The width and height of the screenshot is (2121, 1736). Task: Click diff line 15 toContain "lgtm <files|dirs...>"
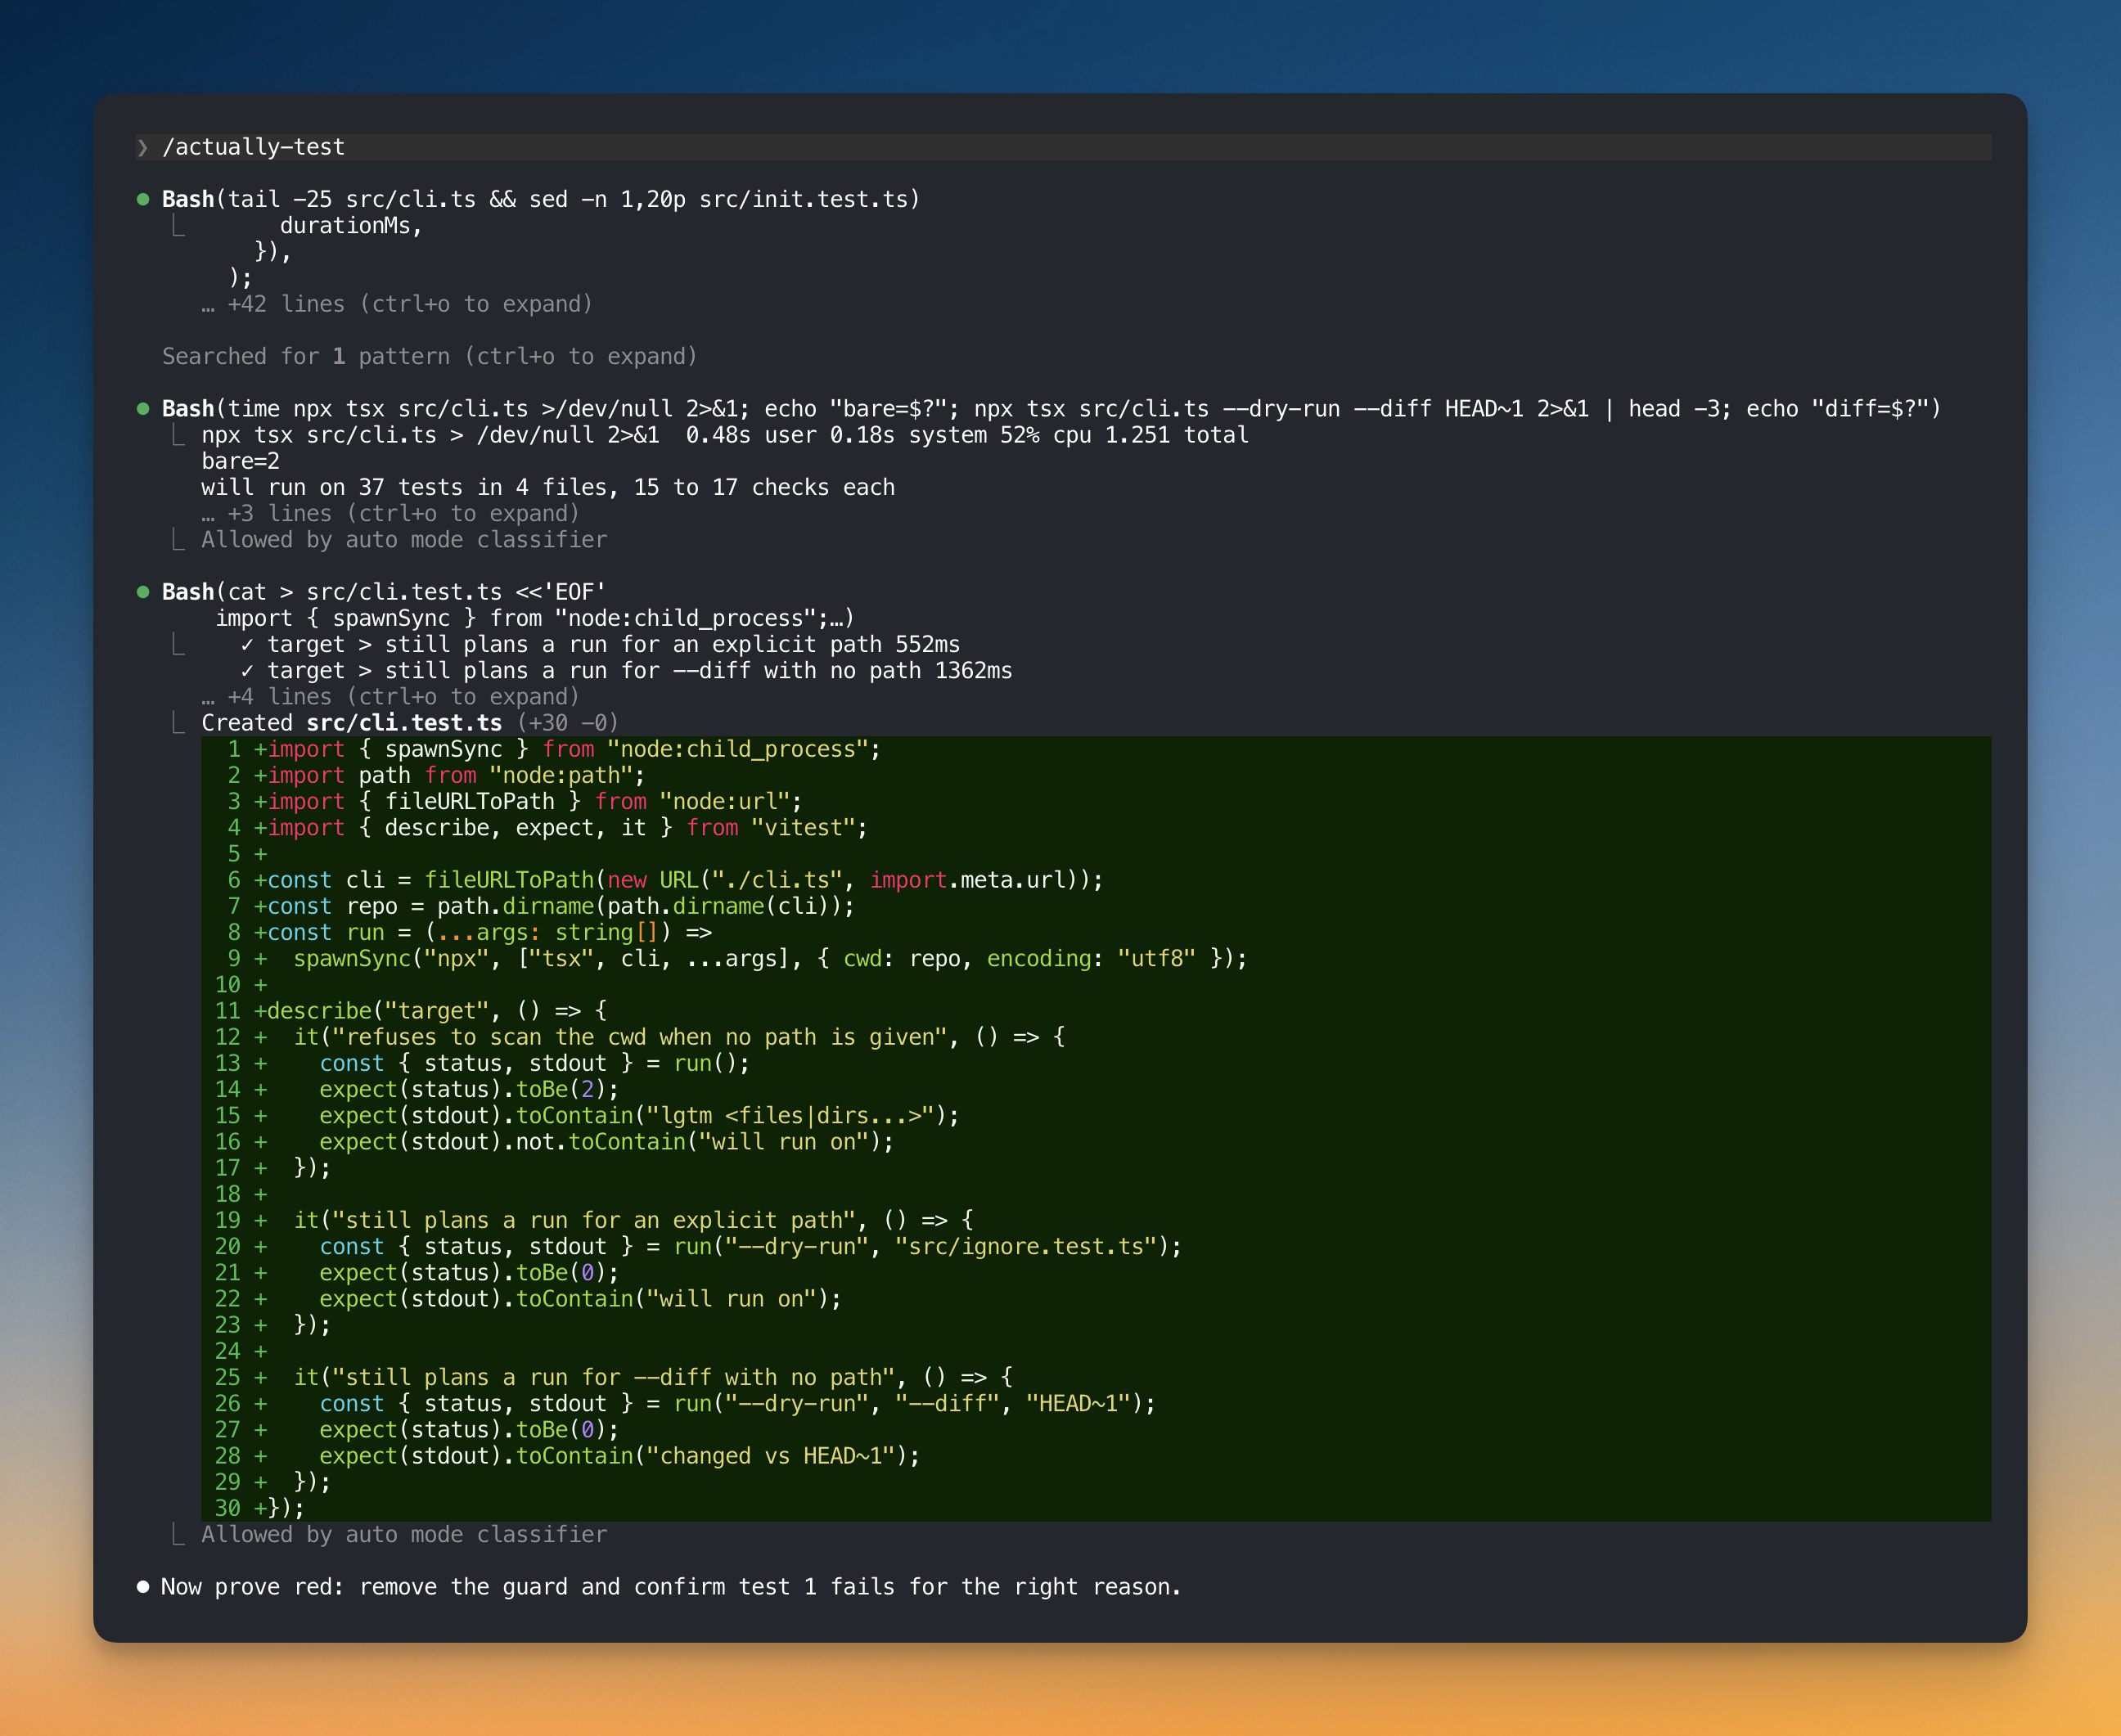point(1096,1115)
